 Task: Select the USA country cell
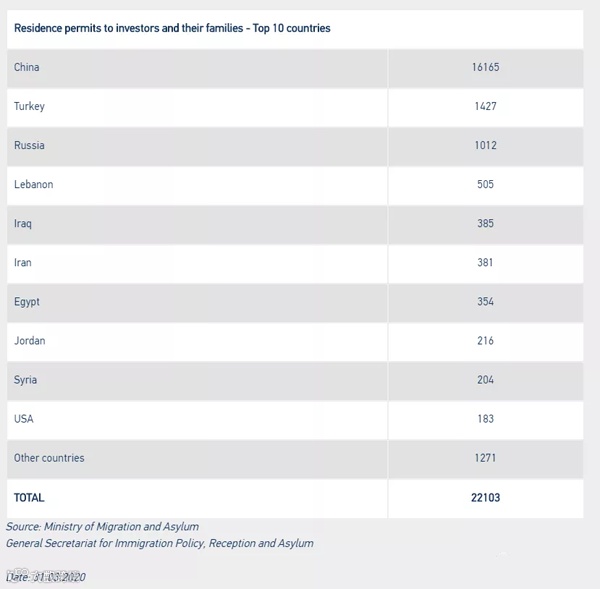(x=24, y=418)
